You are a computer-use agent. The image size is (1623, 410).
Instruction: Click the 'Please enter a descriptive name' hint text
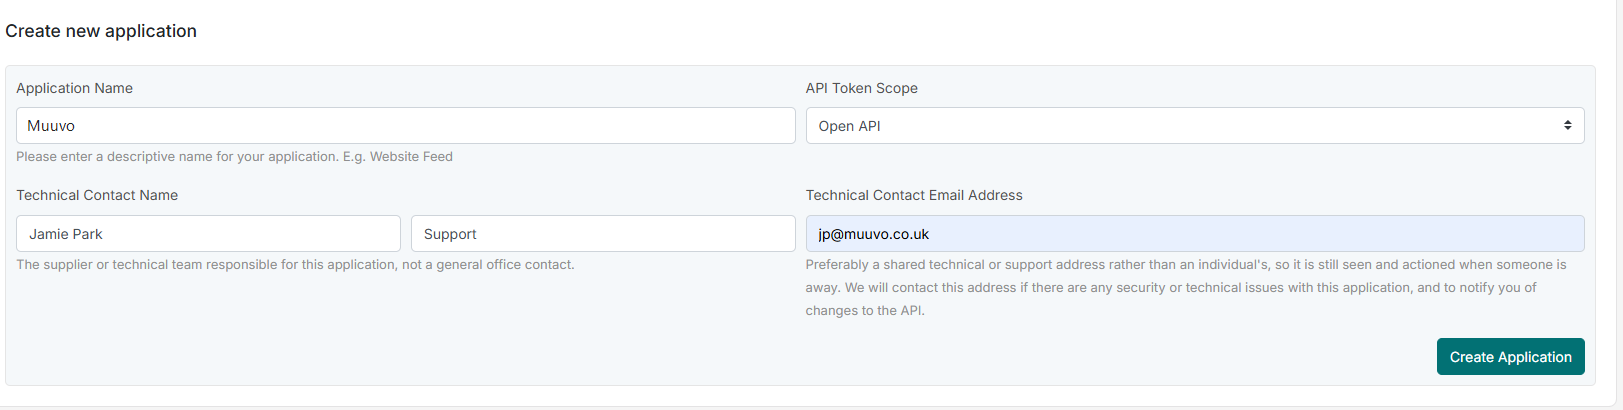(234, 157)
